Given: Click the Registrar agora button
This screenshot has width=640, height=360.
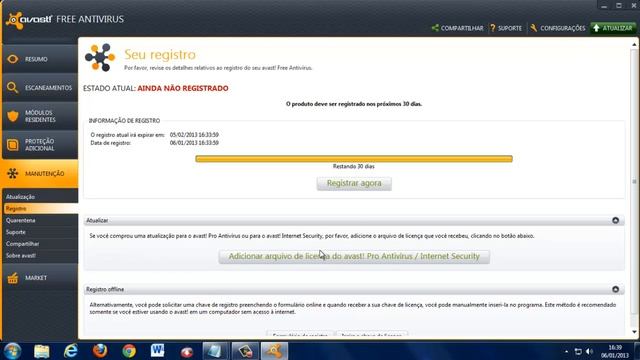Looking at the screenshot, I should pos(354,184).
